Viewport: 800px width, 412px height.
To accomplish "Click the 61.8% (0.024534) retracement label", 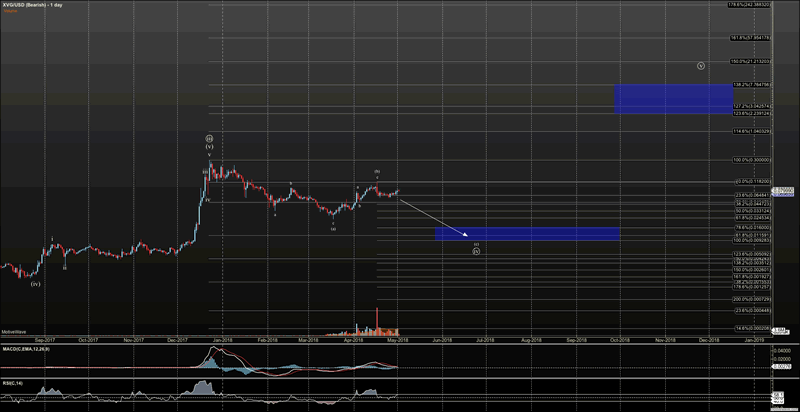I will coord(752,218).
